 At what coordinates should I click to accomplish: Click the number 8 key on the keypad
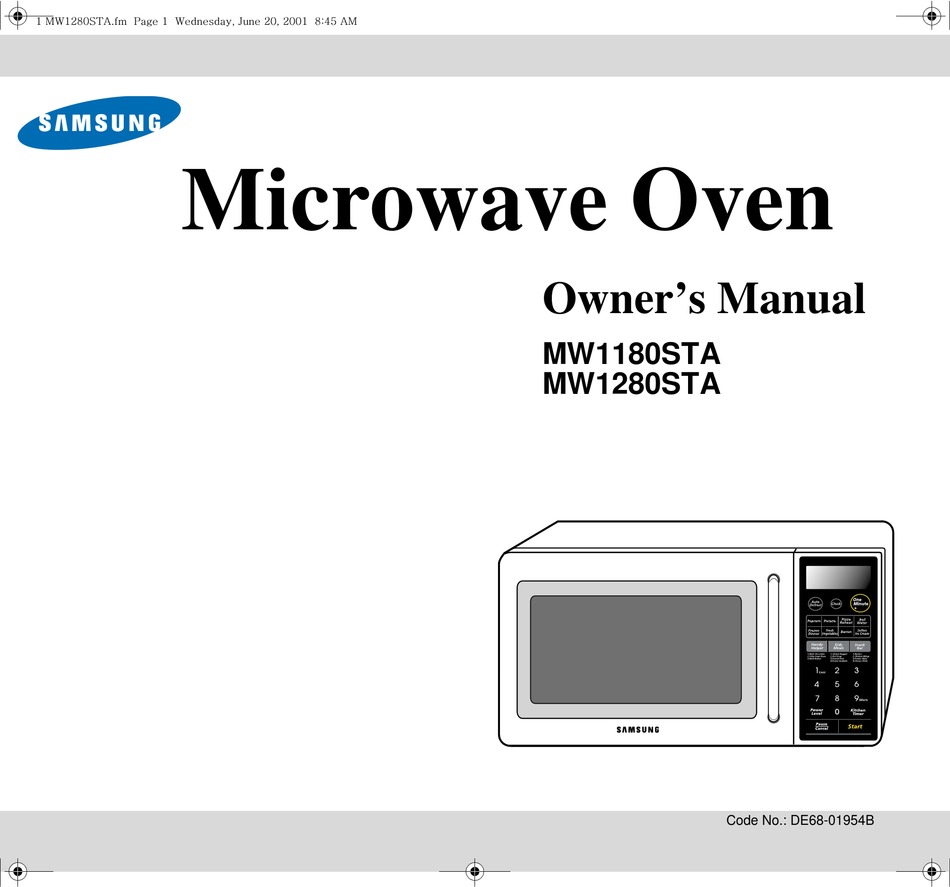pyautogui.click(x=837, y=698)
